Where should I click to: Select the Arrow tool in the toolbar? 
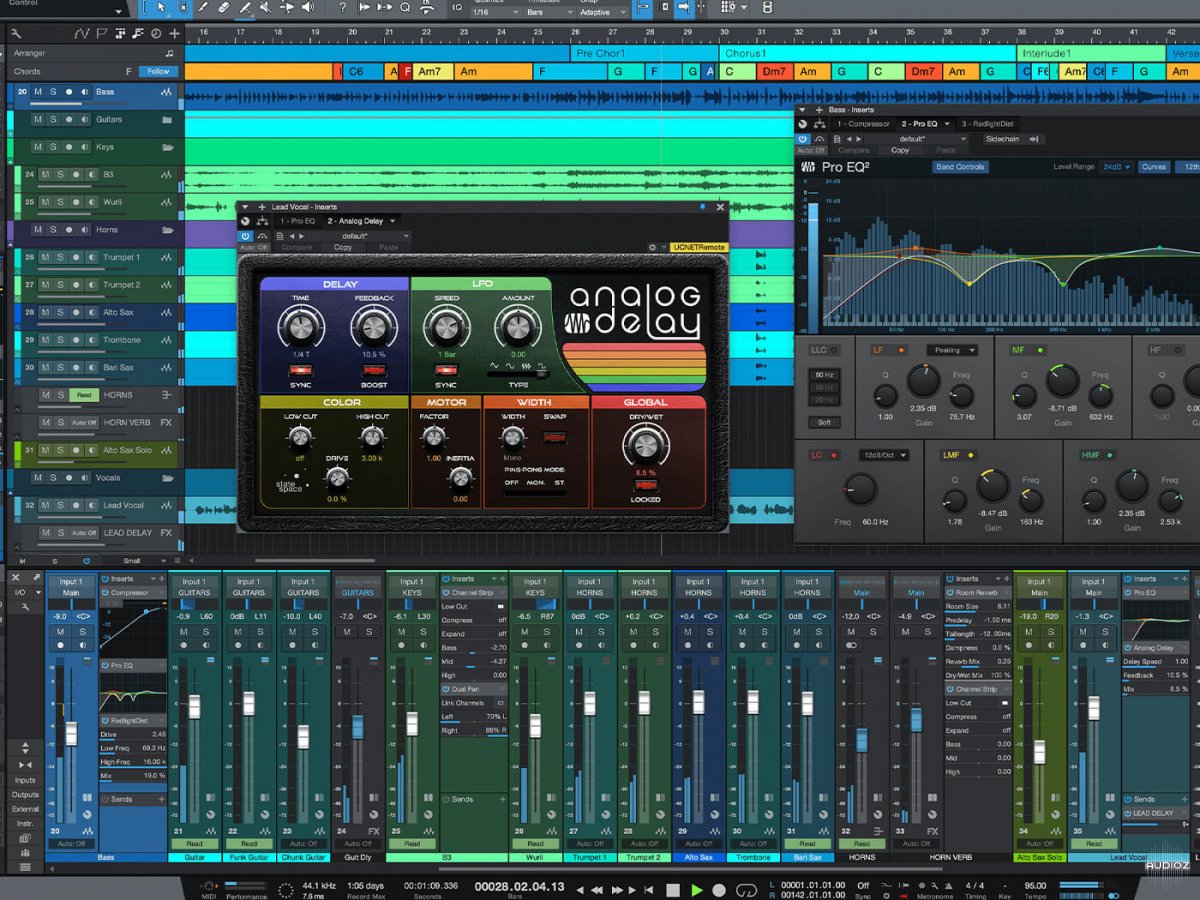(x=161, y=8)
